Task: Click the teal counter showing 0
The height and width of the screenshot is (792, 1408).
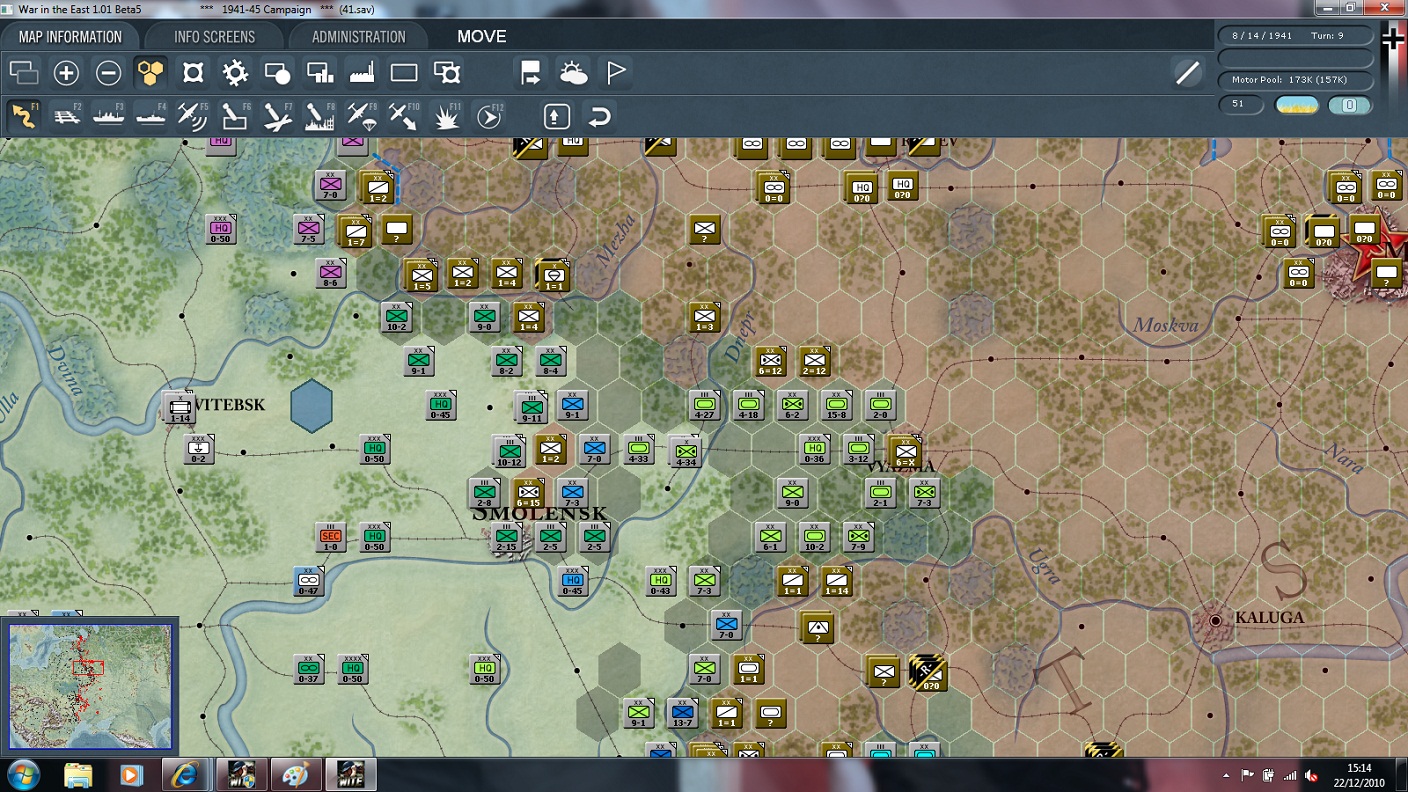Action: coord(1349,105)
